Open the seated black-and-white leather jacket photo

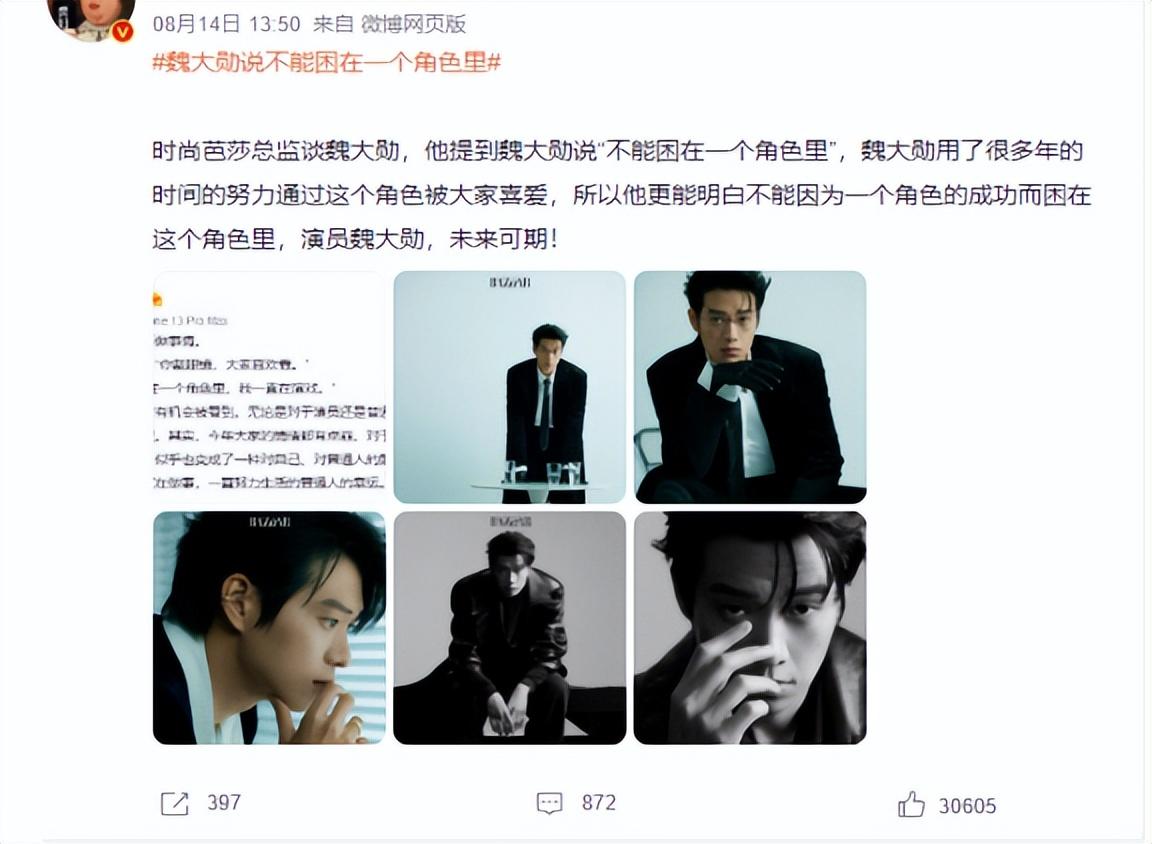[x=510, y=628]
